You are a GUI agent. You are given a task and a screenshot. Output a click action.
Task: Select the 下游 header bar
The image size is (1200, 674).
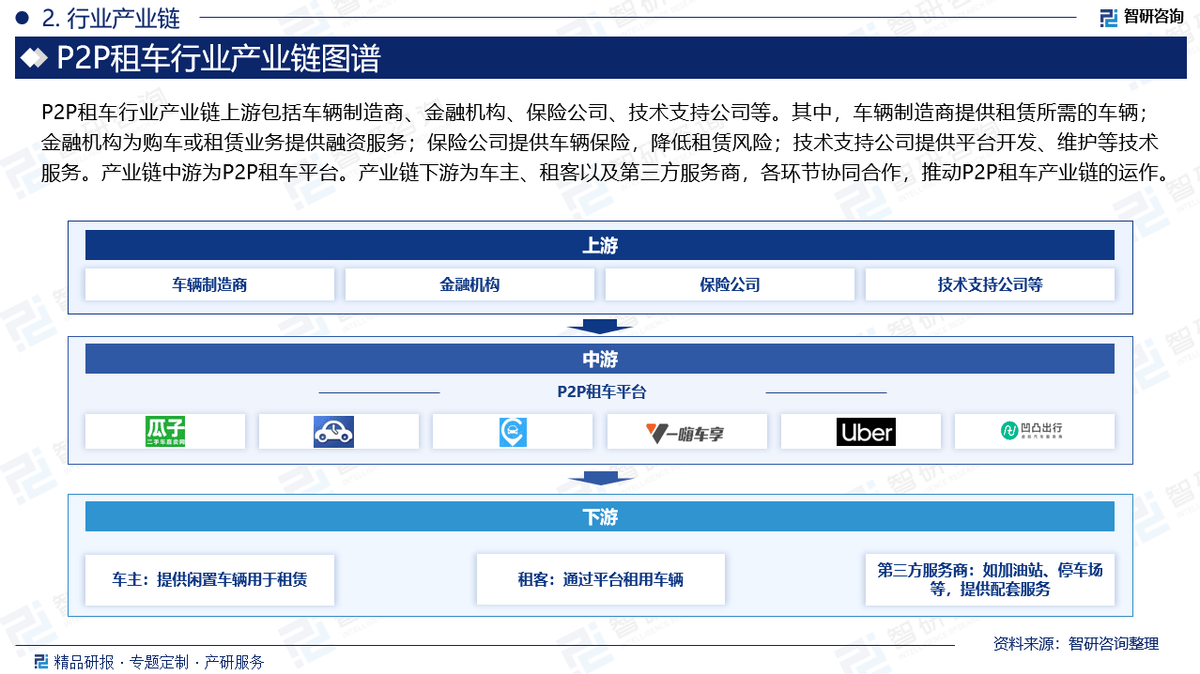point(600,517)
